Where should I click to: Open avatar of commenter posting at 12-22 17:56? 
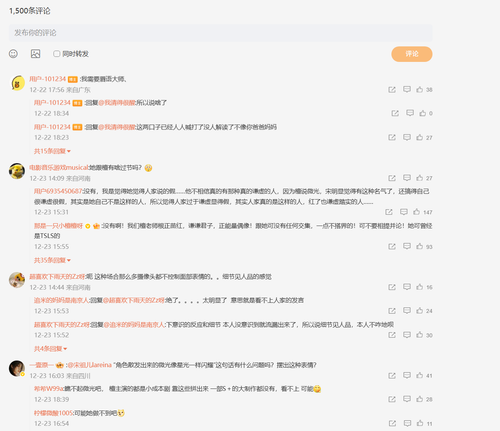(x=17, y=83)
